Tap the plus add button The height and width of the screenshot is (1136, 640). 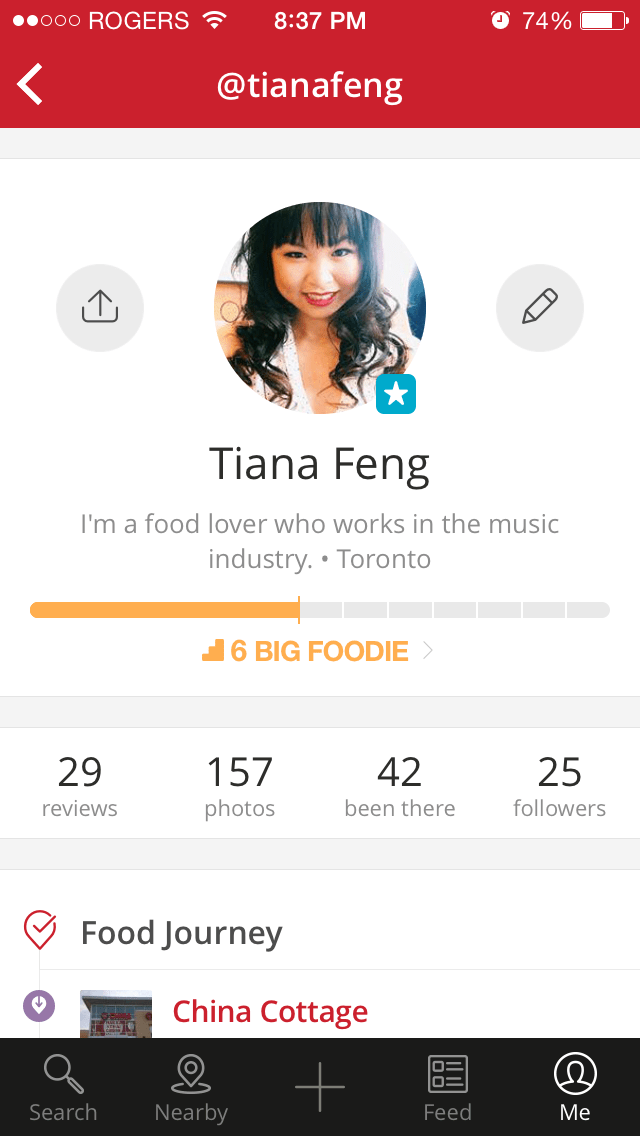pyautogui.click(x=320, y=1087)
